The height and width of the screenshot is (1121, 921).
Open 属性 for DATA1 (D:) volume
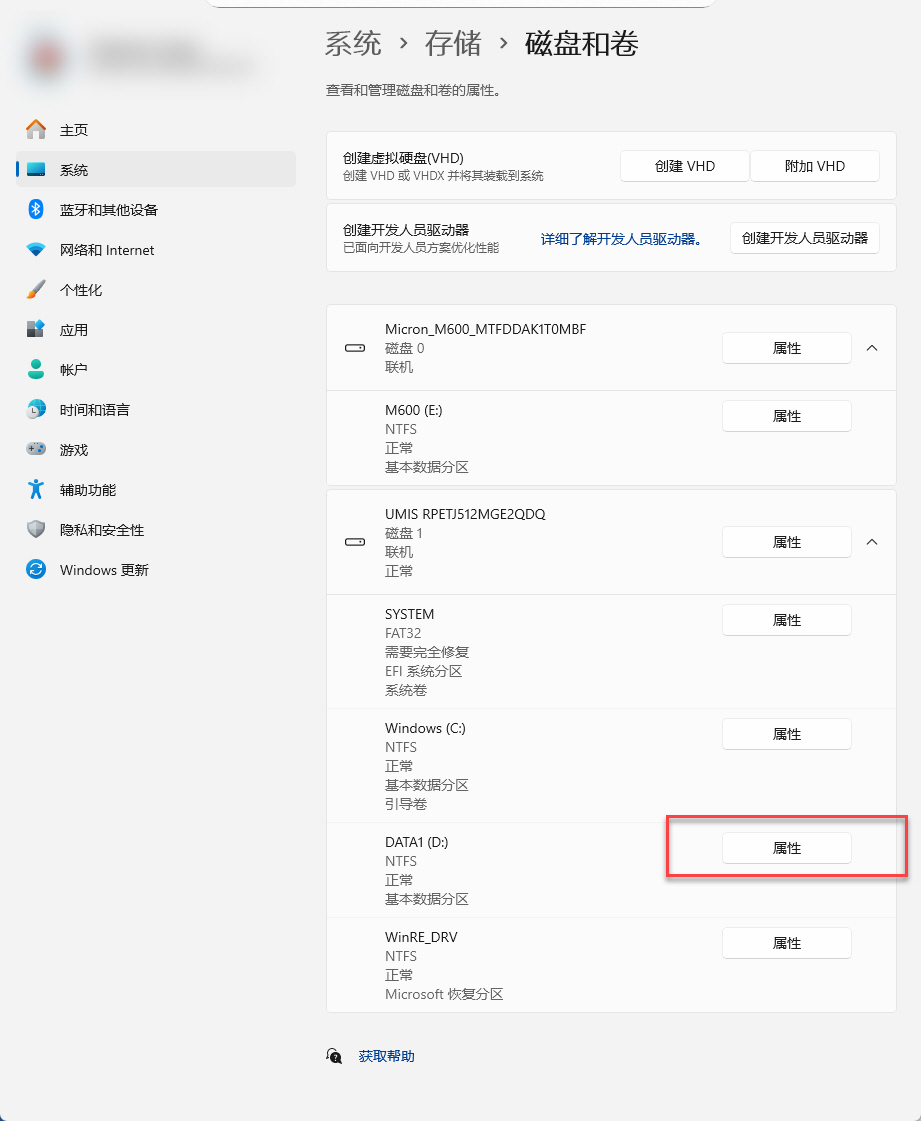pyautogui.click(x=787, y=848)
